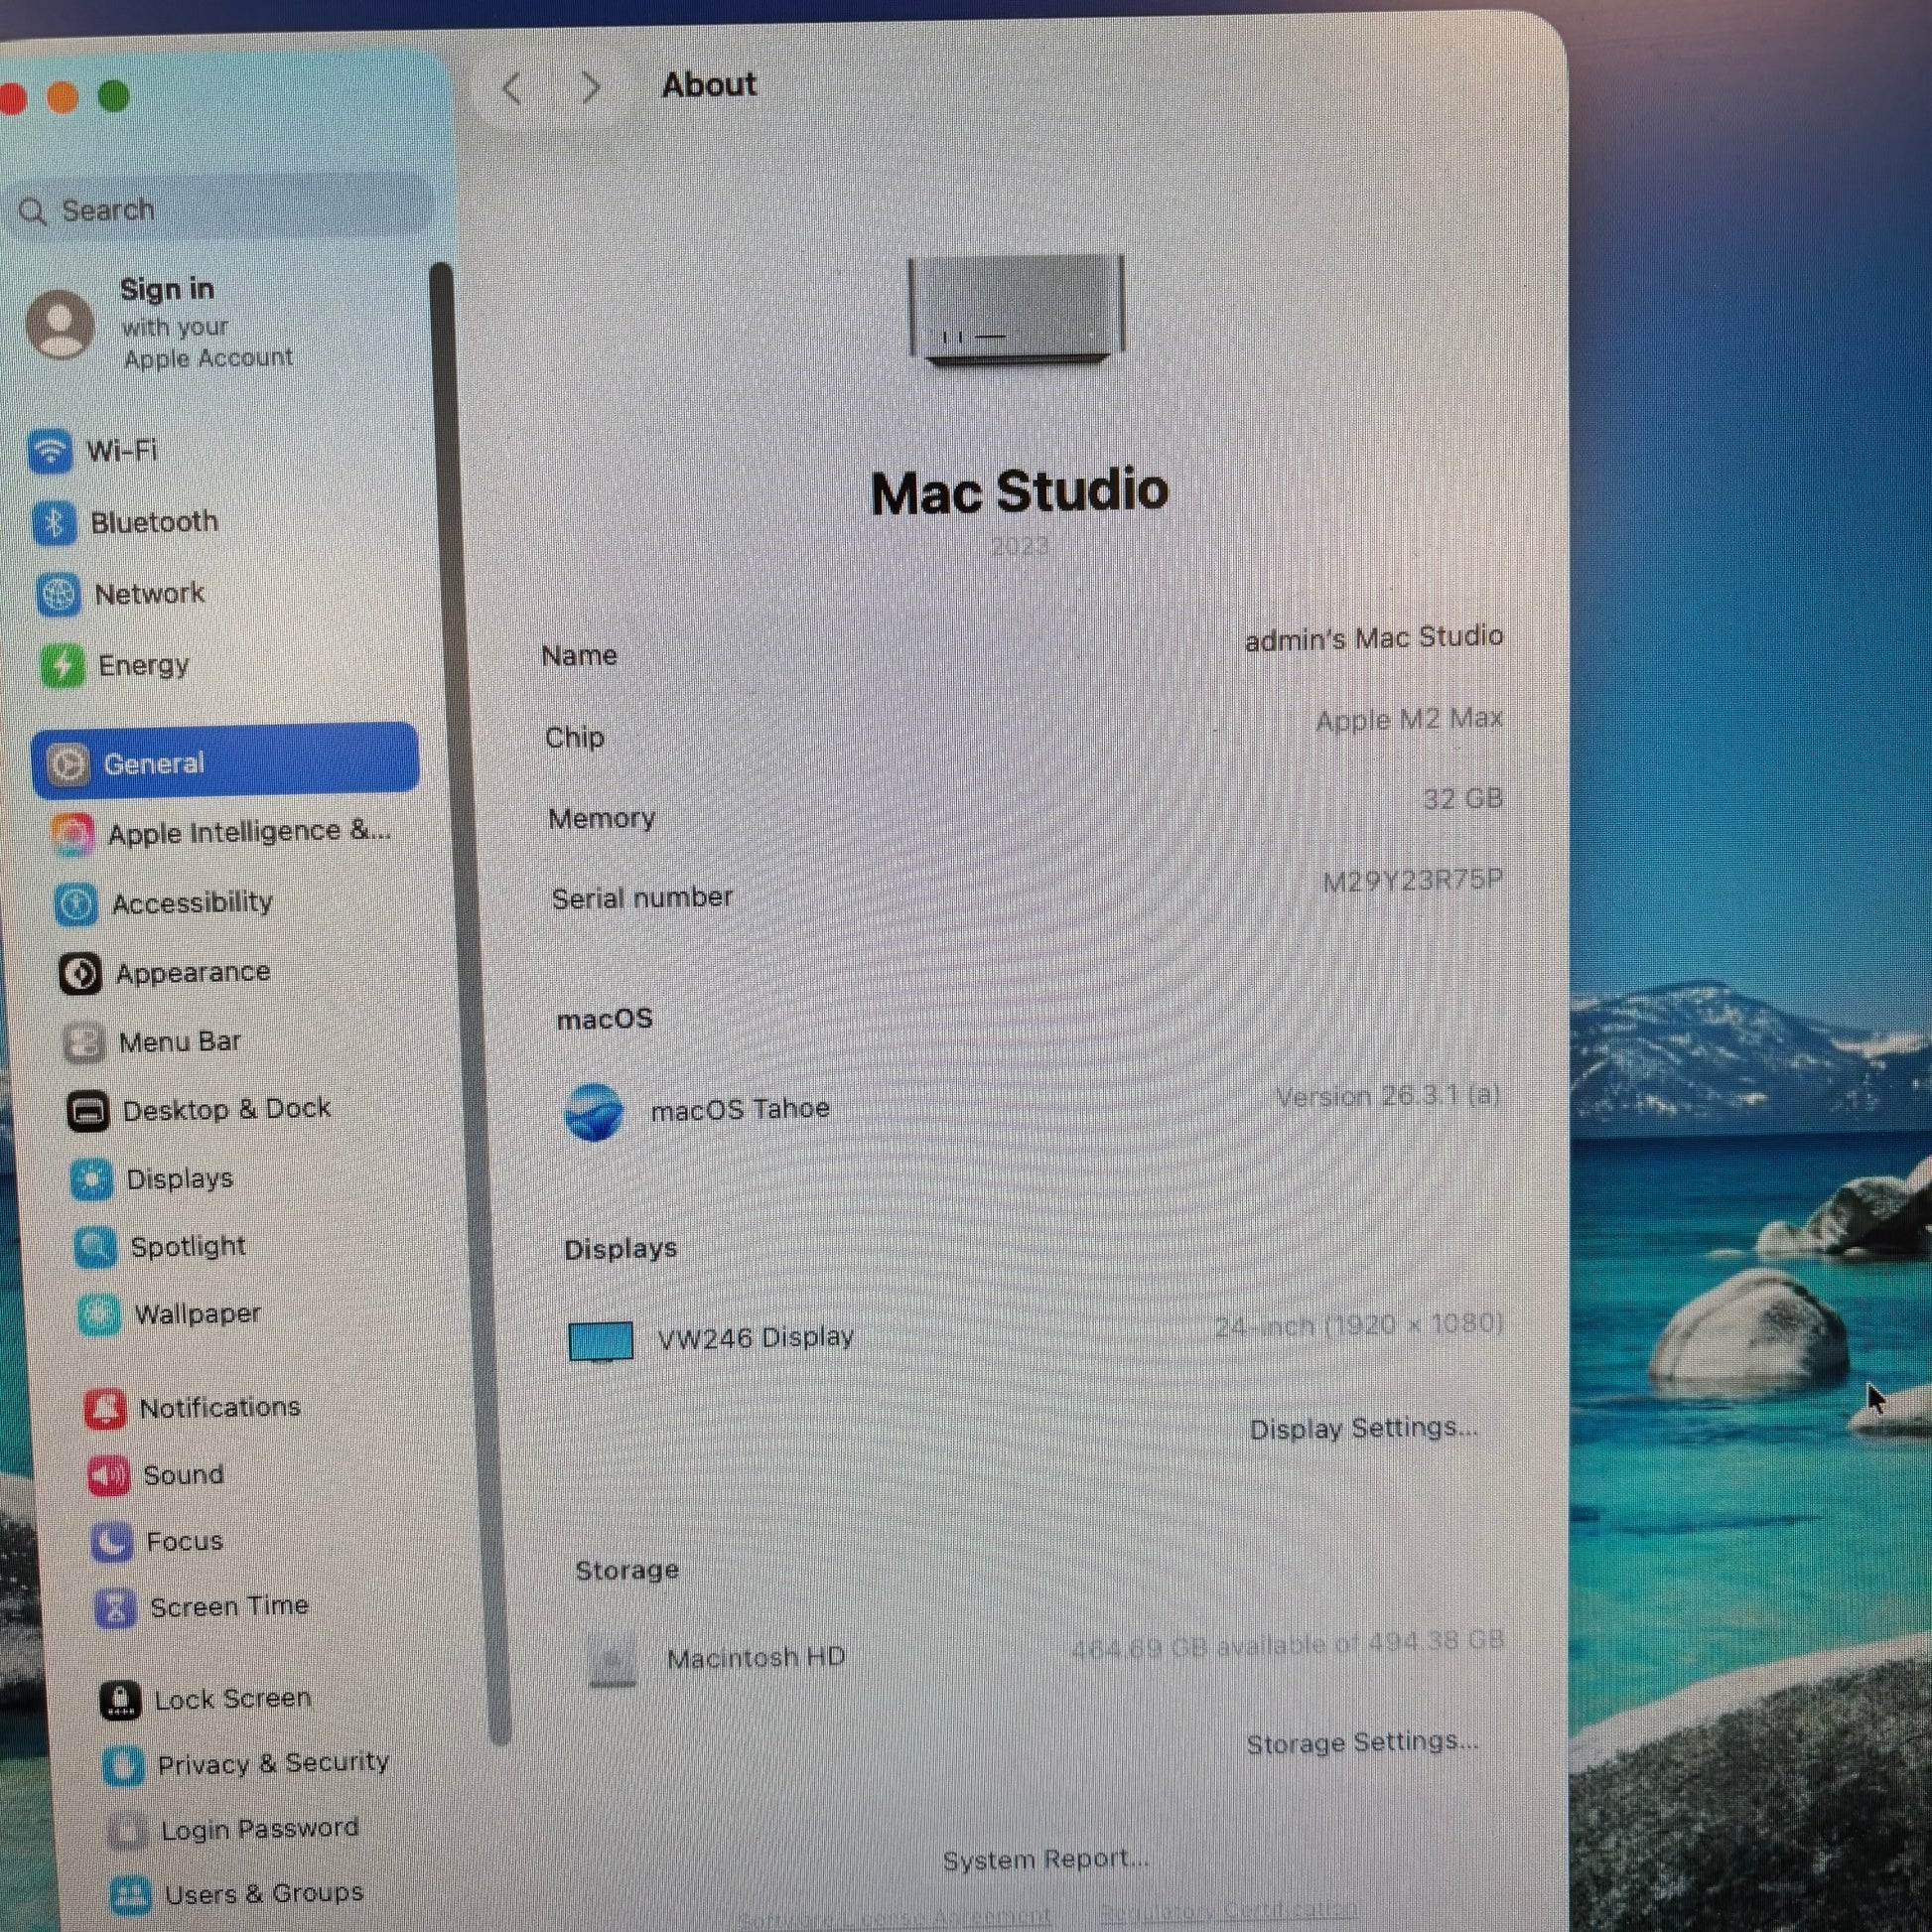Open Appearance icon in sidebar
The height and width of the screenshot is (1932, 1932).
(80, 973)
